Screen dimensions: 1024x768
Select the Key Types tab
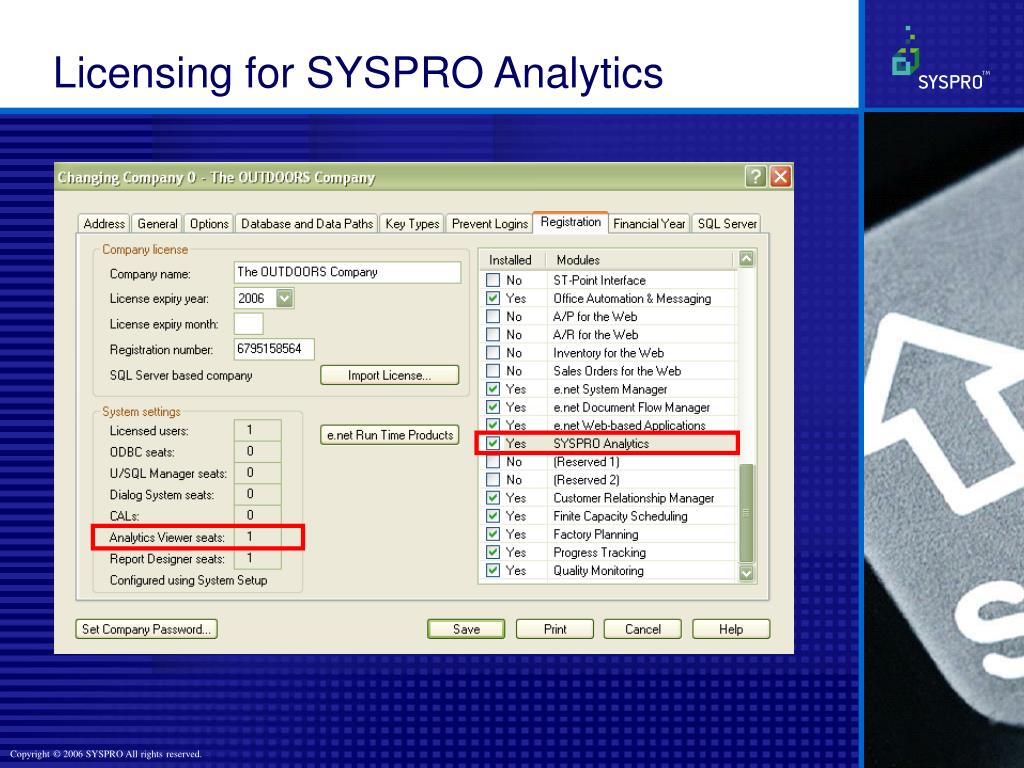point(412,223)
